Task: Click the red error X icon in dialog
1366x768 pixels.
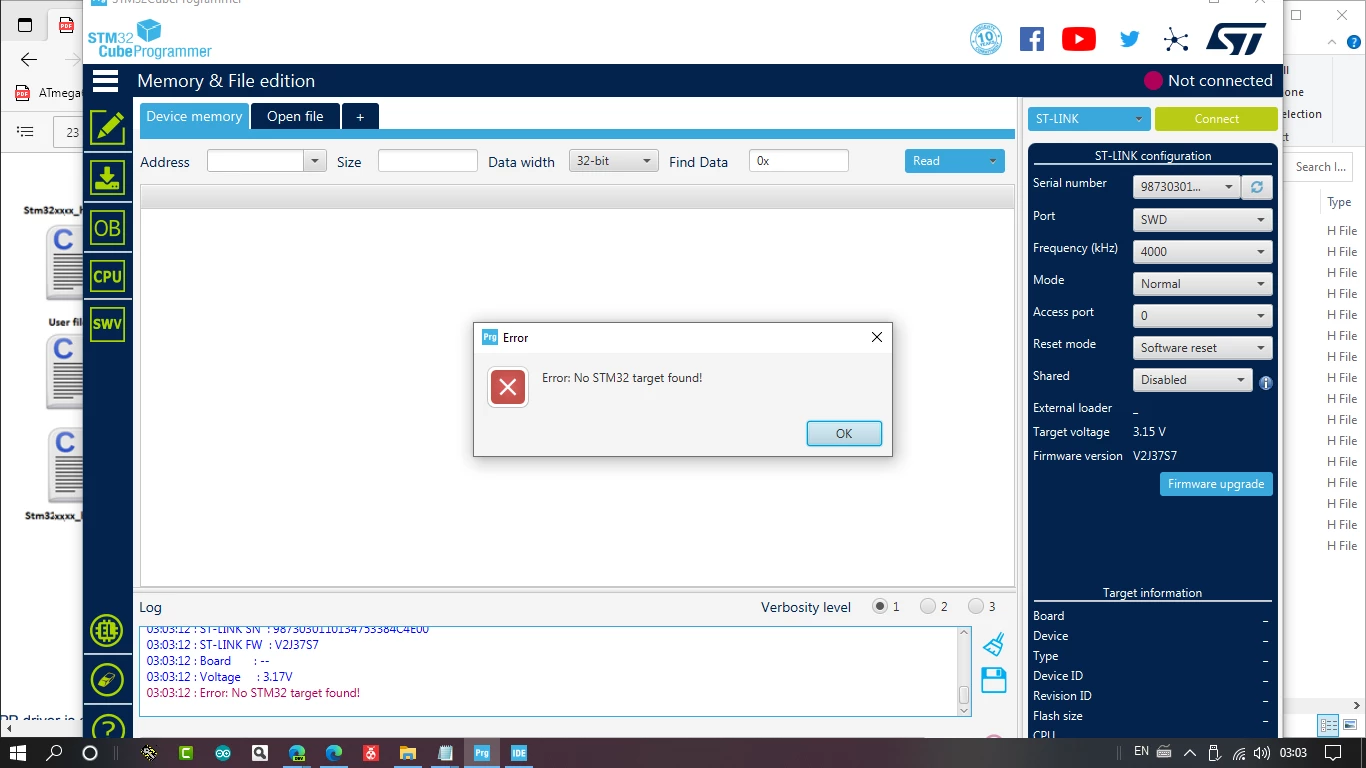Action: [x=508, y=387]
